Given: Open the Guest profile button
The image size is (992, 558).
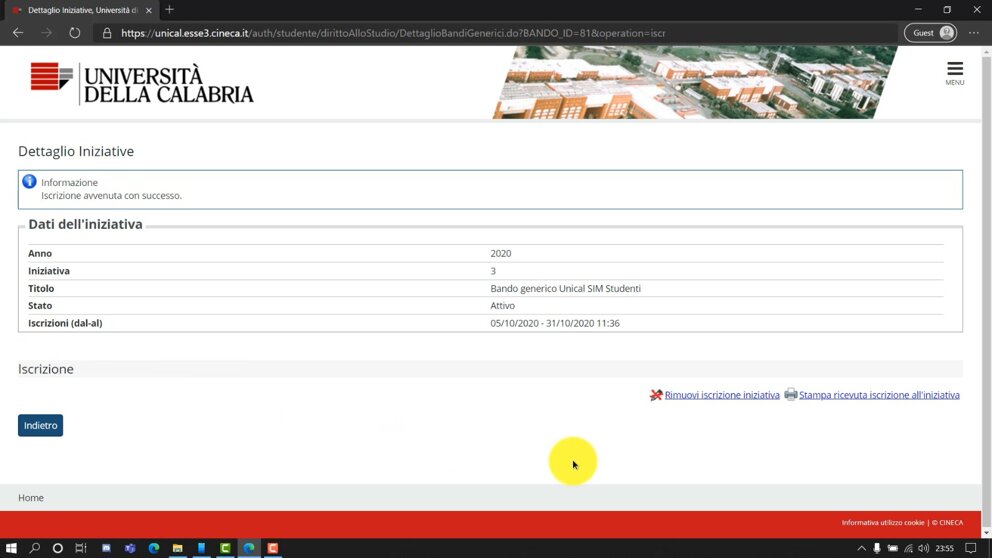Looking at the screenshot, I should click(x=930, y=33).
